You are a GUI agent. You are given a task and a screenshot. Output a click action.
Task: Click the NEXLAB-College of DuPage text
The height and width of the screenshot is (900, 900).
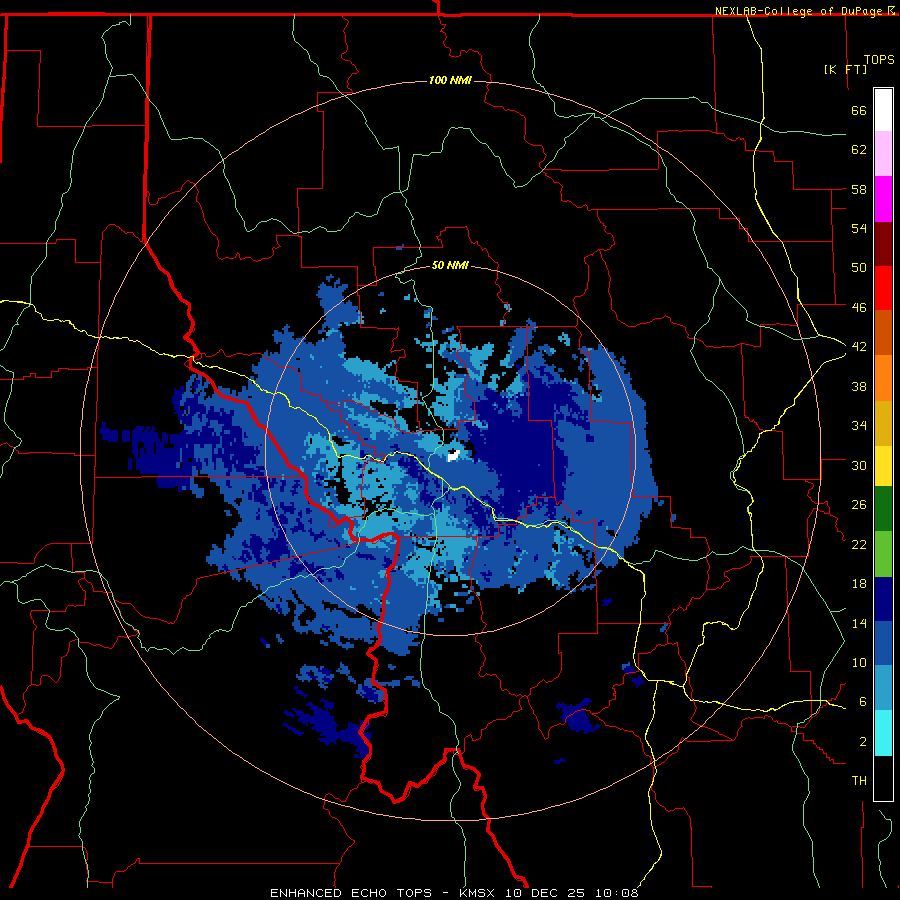(x=798, y=11)
